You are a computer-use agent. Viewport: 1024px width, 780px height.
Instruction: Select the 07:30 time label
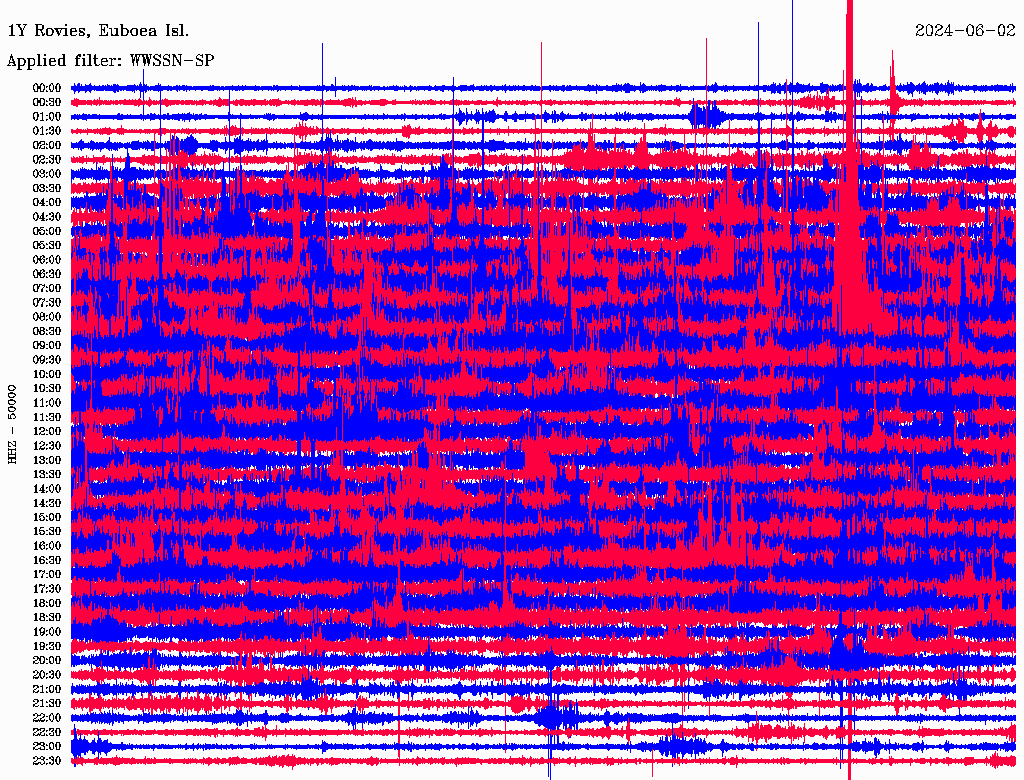click(x=47, y=302)
